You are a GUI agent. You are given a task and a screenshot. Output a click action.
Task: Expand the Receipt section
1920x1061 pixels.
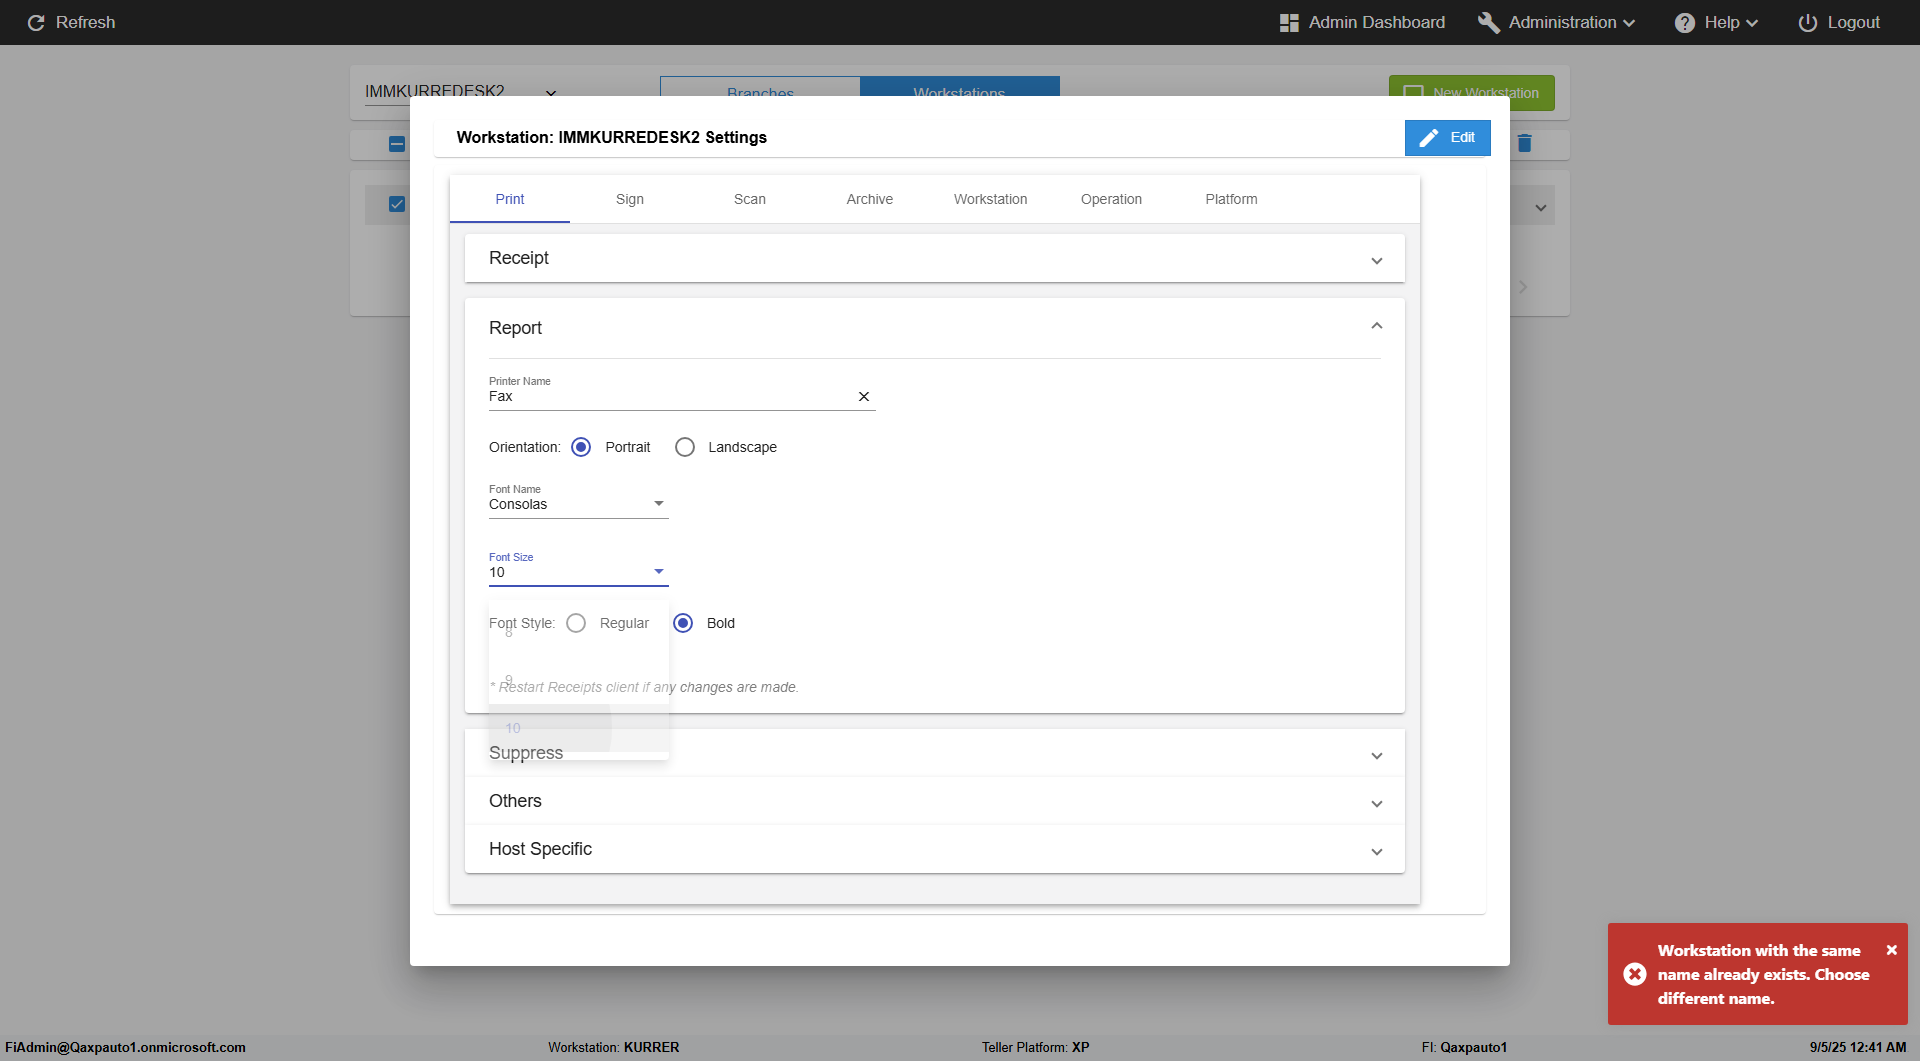(935, 258)
